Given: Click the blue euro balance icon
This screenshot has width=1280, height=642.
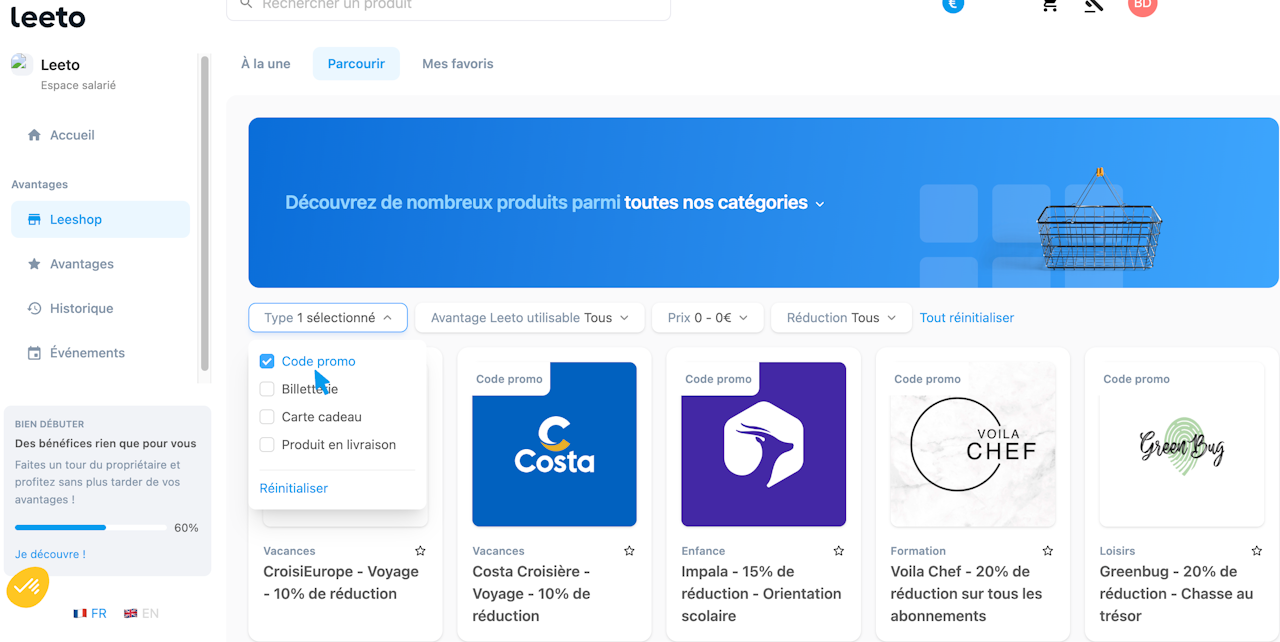Looking at the screenshot, I should [x=953, y=5].
